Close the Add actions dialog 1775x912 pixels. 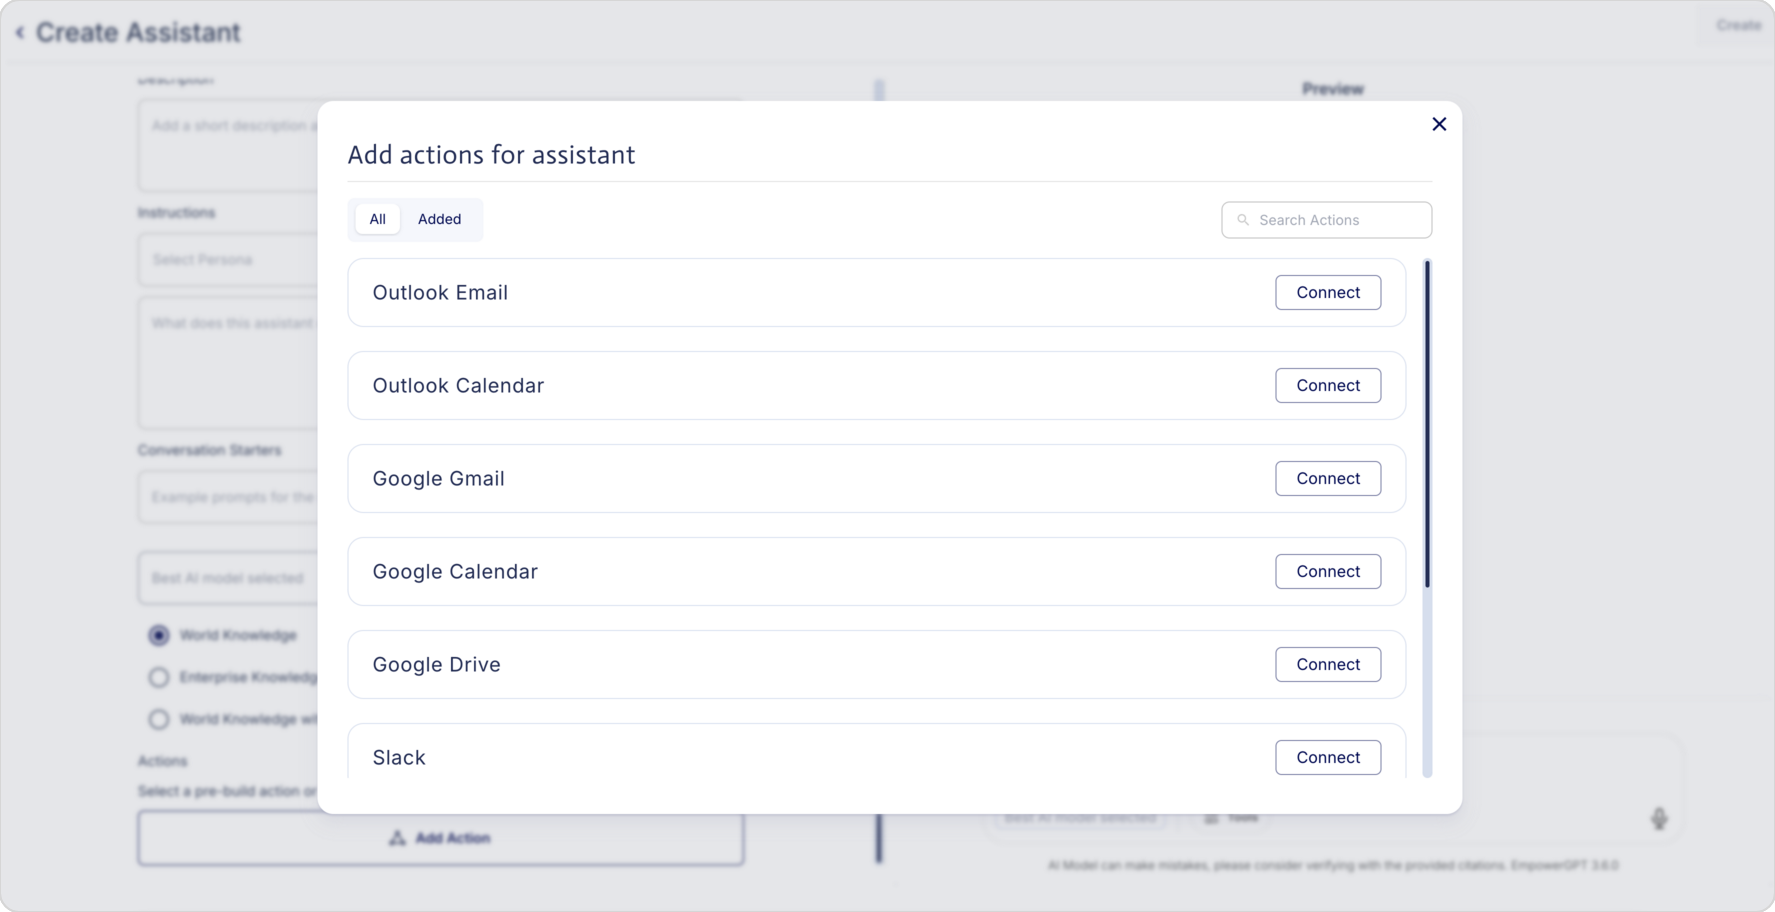[1439, 124]
